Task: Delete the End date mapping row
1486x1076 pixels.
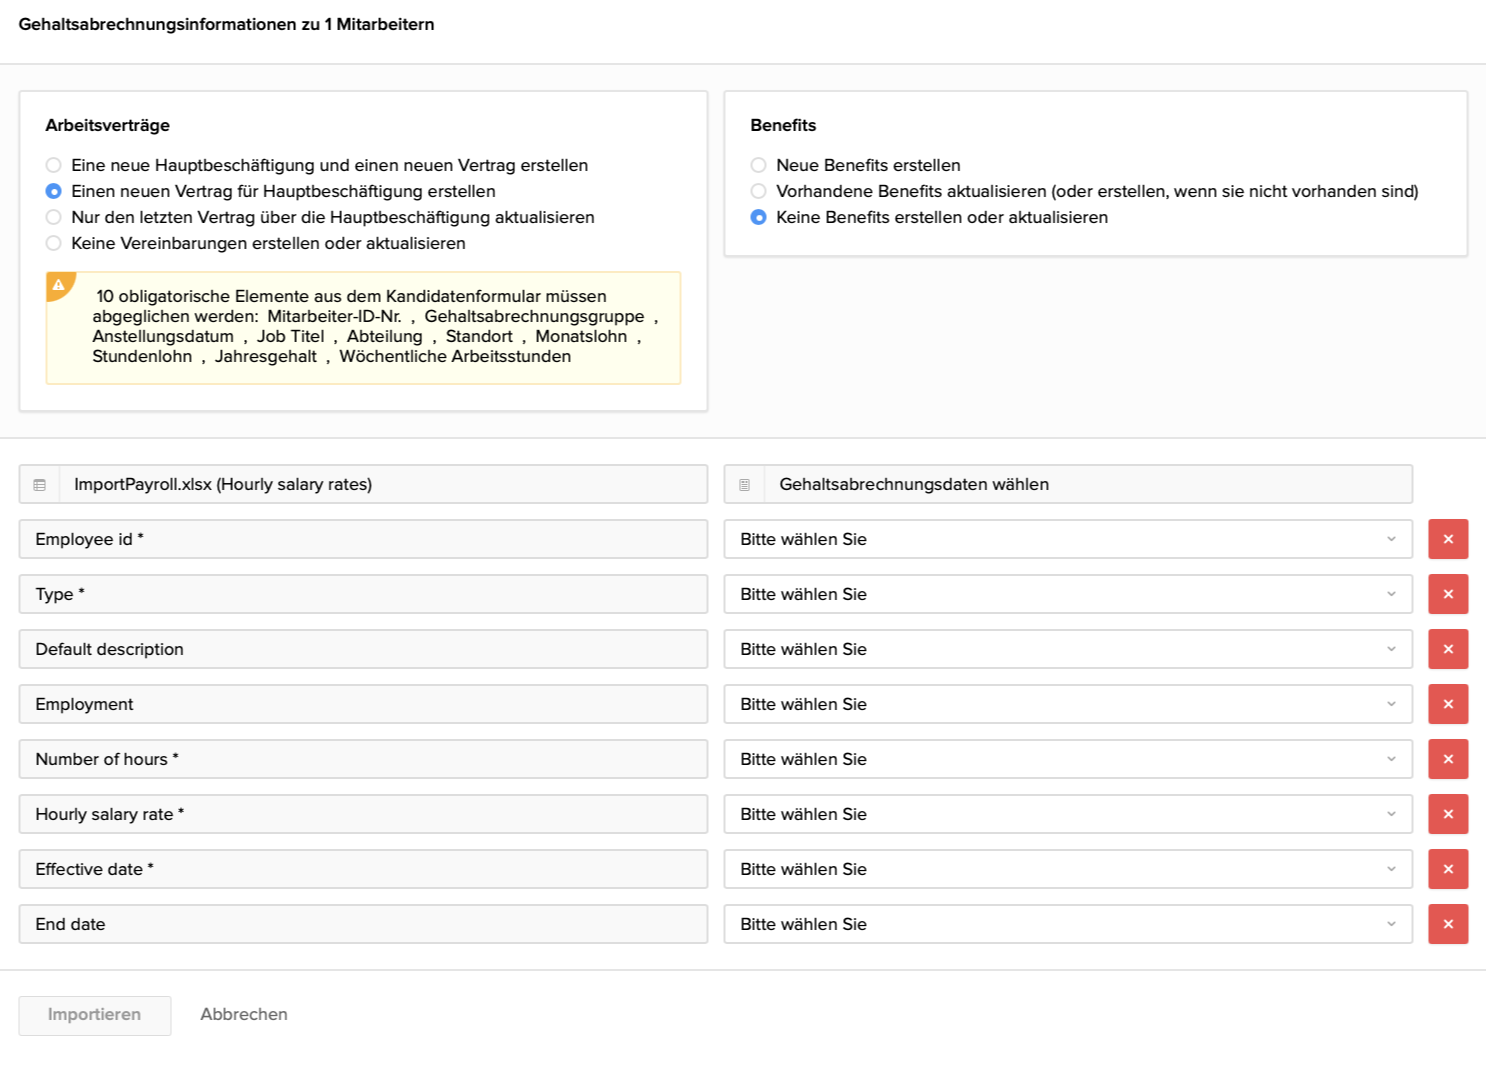Action: (1447, 924)
